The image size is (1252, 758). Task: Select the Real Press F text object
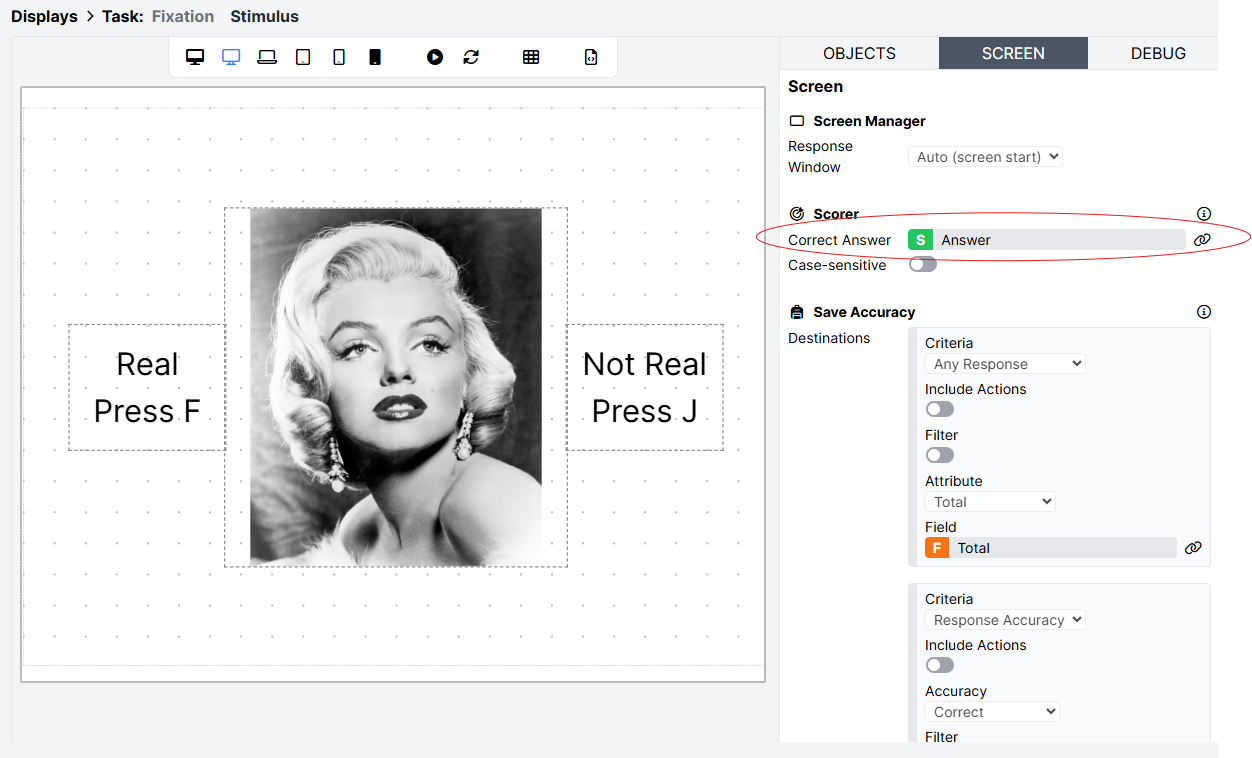tap(147, 387)
